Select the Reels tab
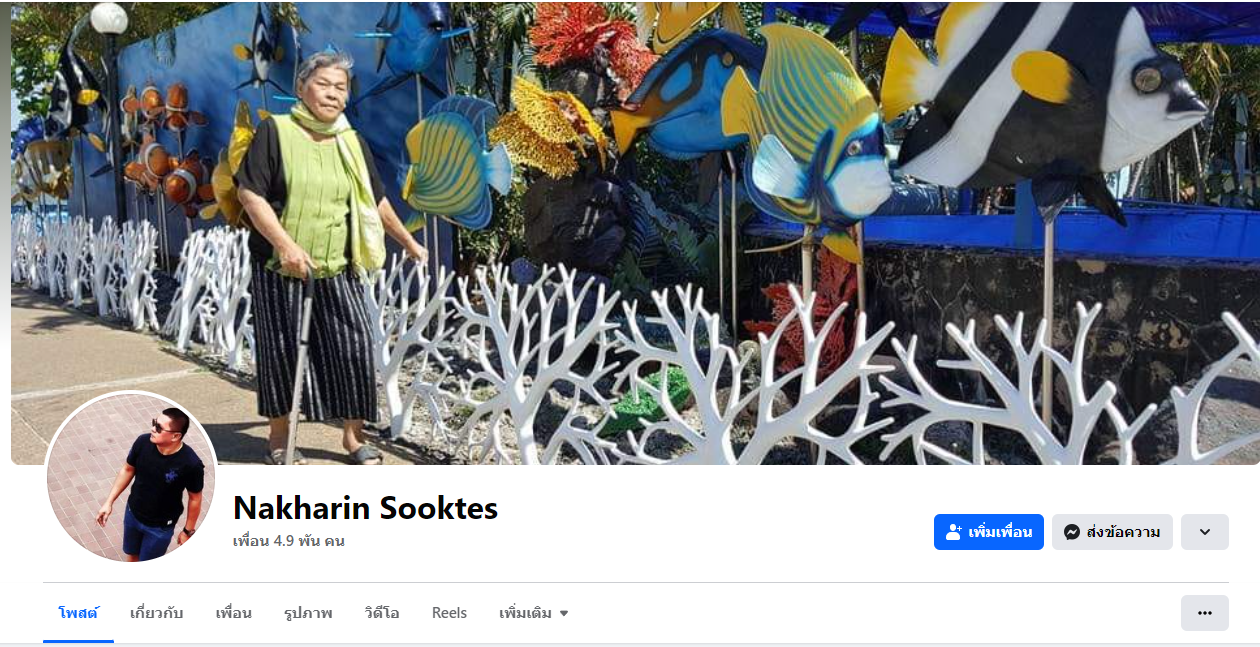Viewport: 1260px width, 647px height. point(449,613)
